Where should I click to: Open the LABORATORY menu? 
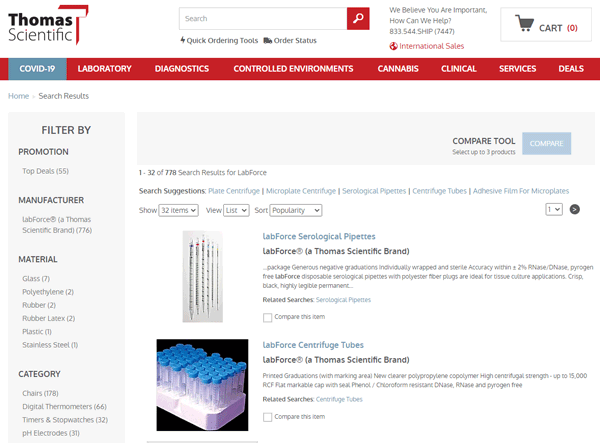click(104, 69)
